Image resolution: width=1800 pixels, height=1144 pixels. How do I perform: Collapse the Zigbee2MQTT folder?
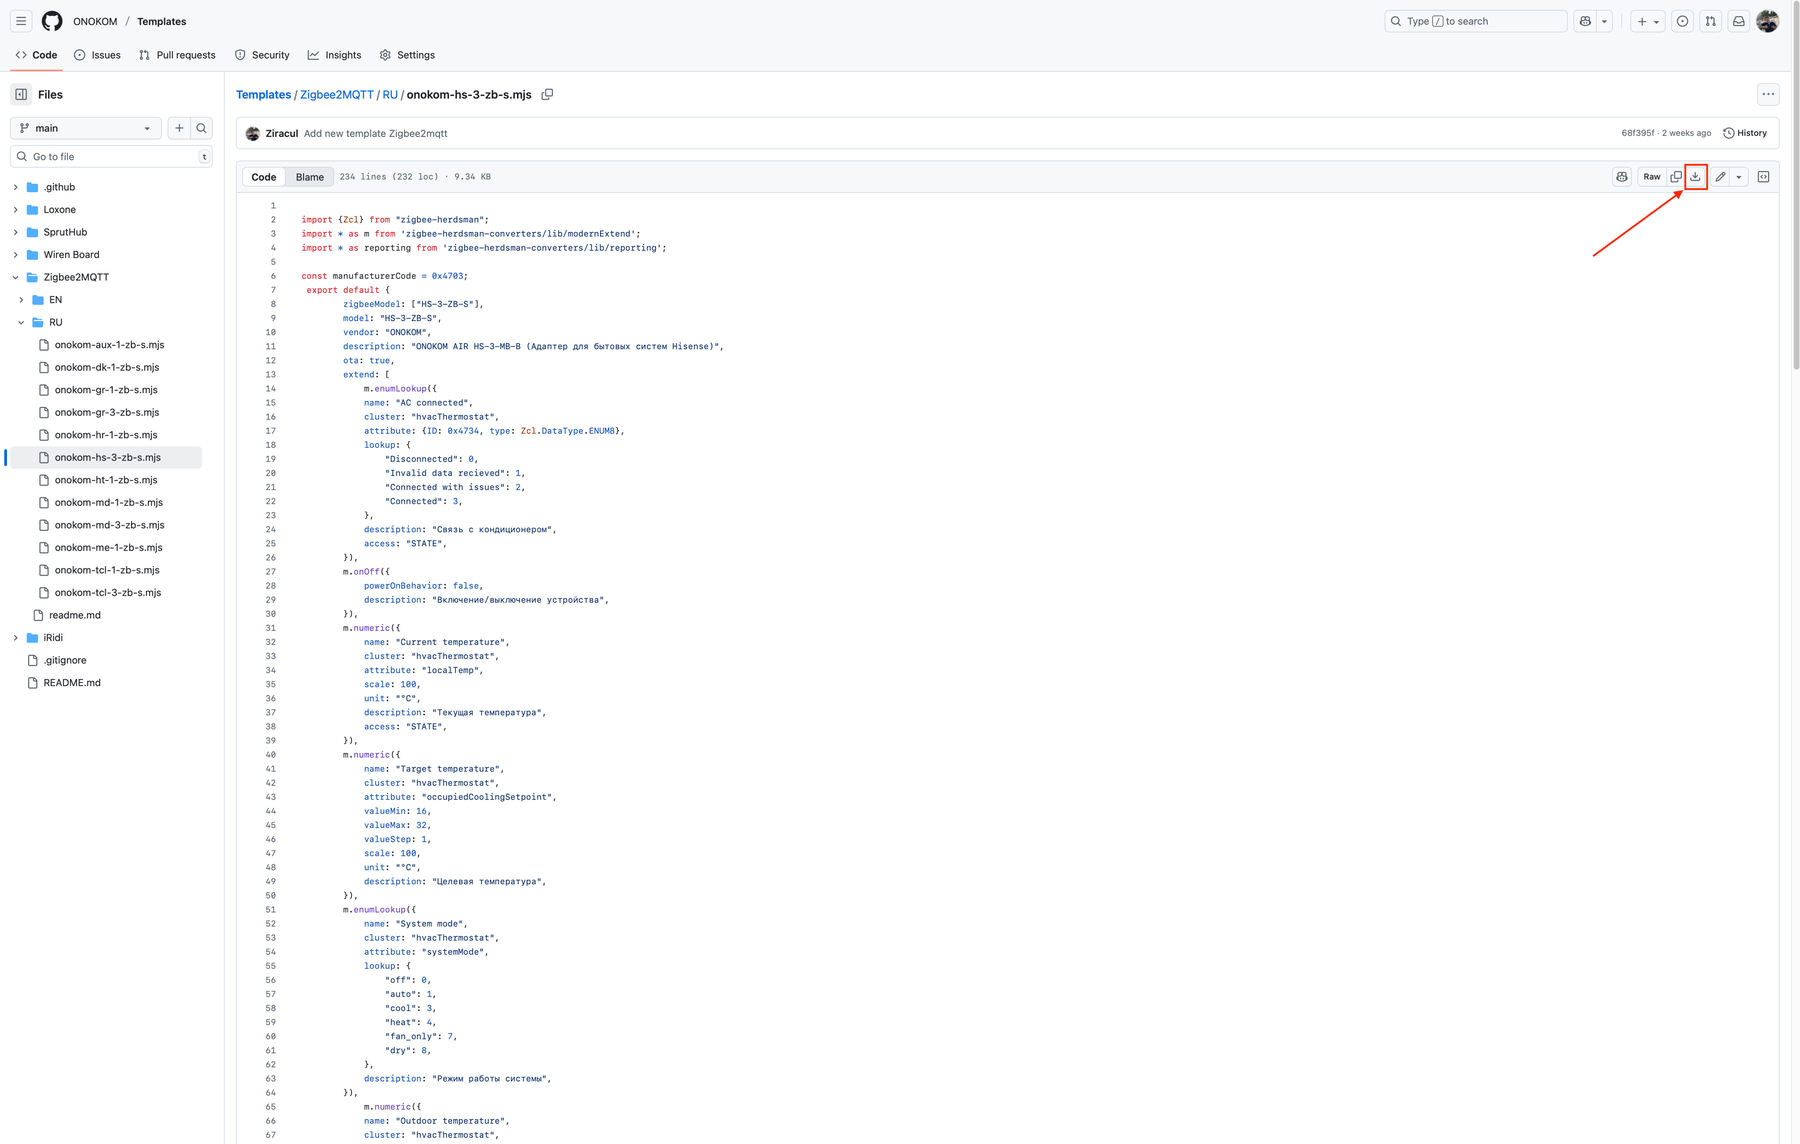coord(16,277)
